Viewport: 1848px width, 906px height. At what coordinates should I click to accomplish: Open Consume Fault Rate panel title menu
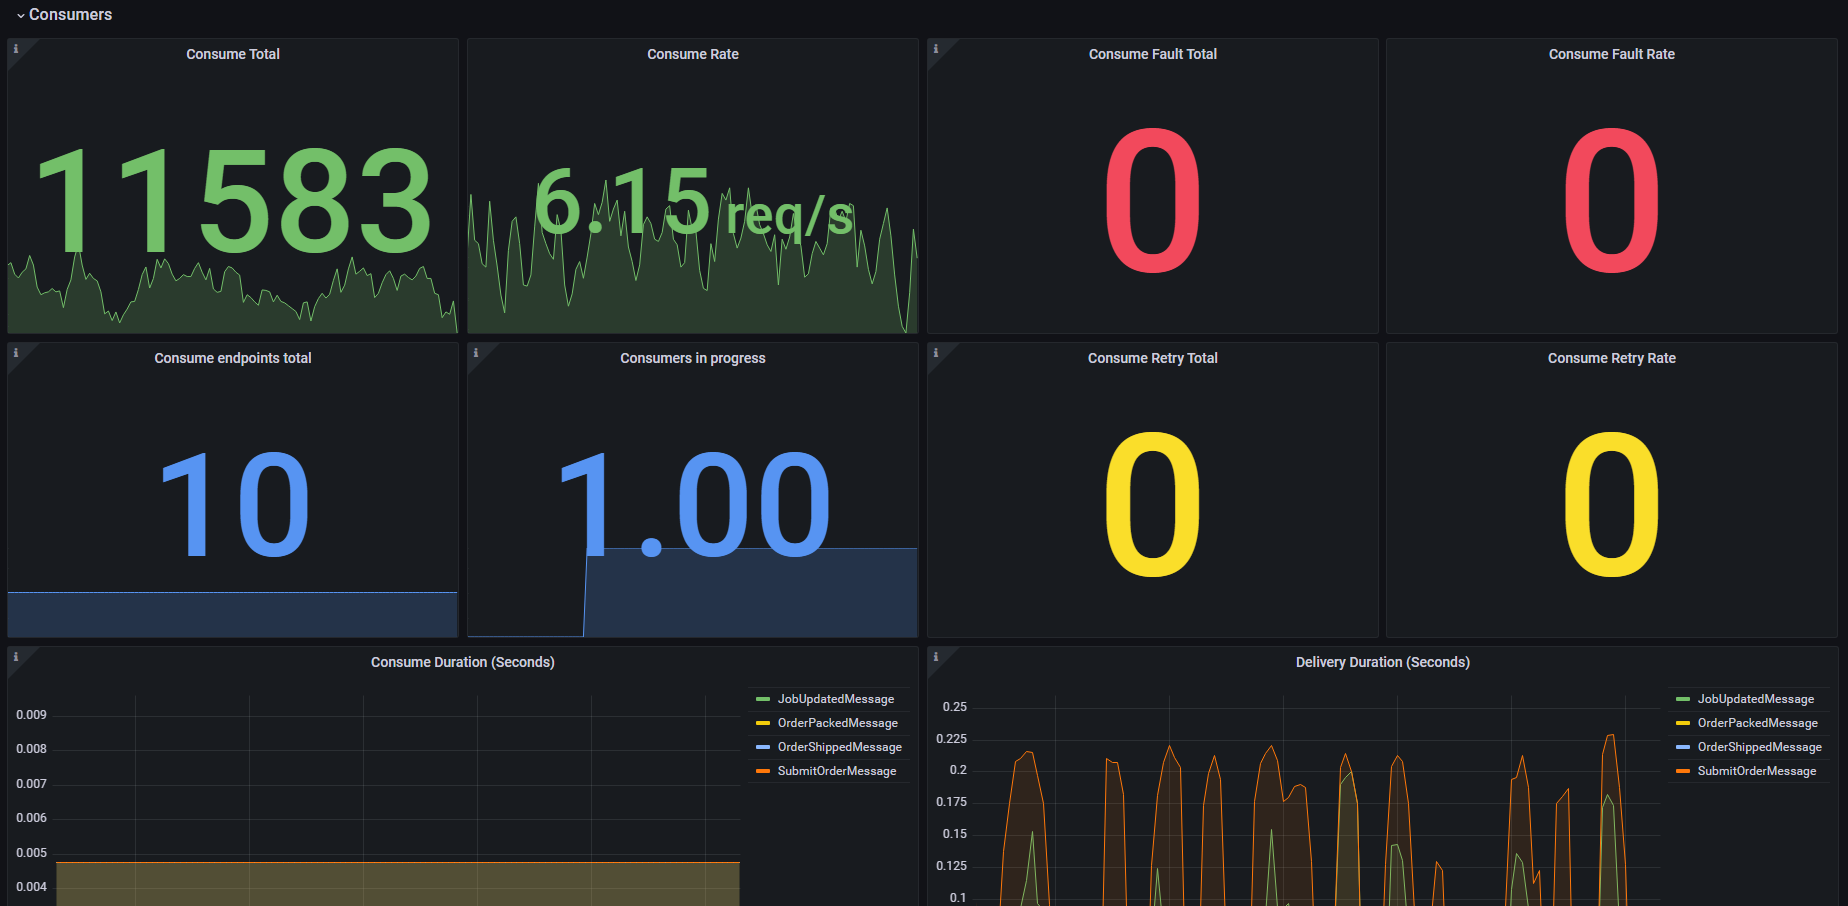[1612, 54]
